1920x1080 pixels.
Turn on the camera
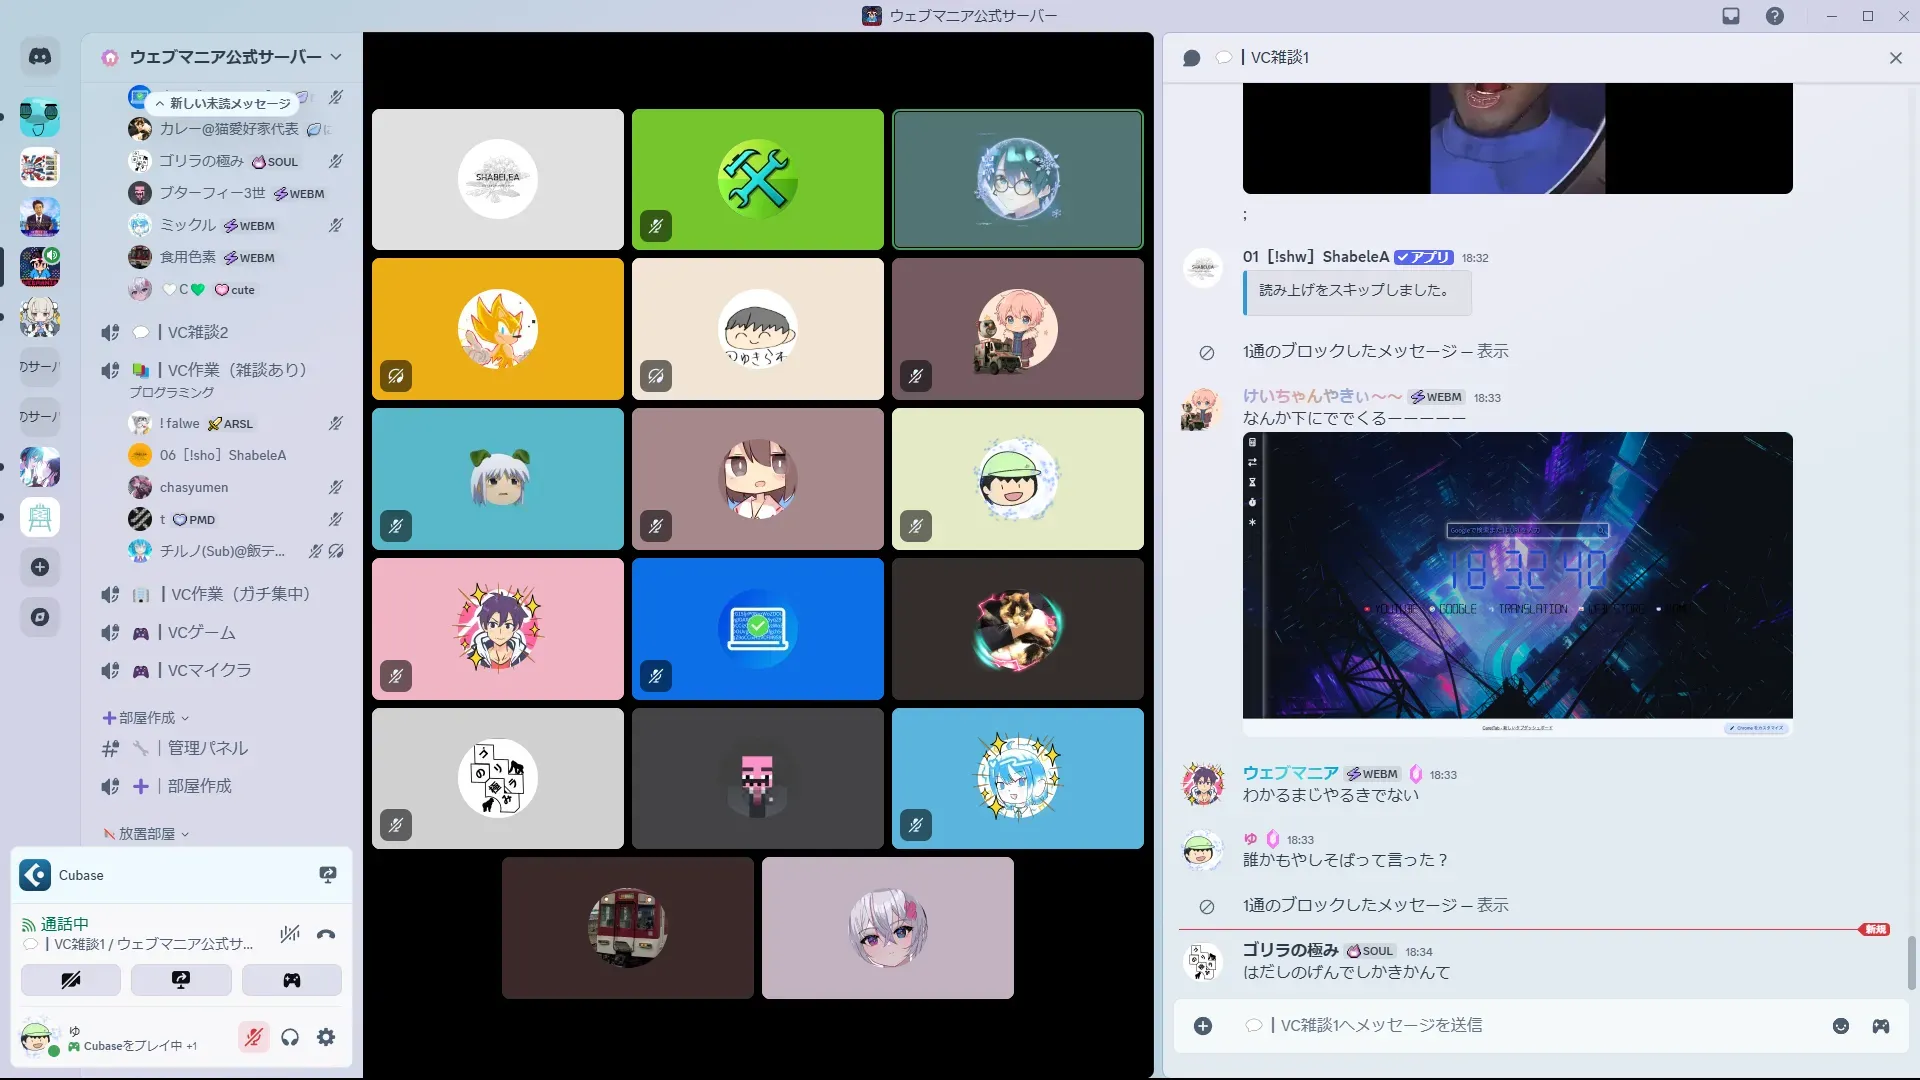(71, 980)
